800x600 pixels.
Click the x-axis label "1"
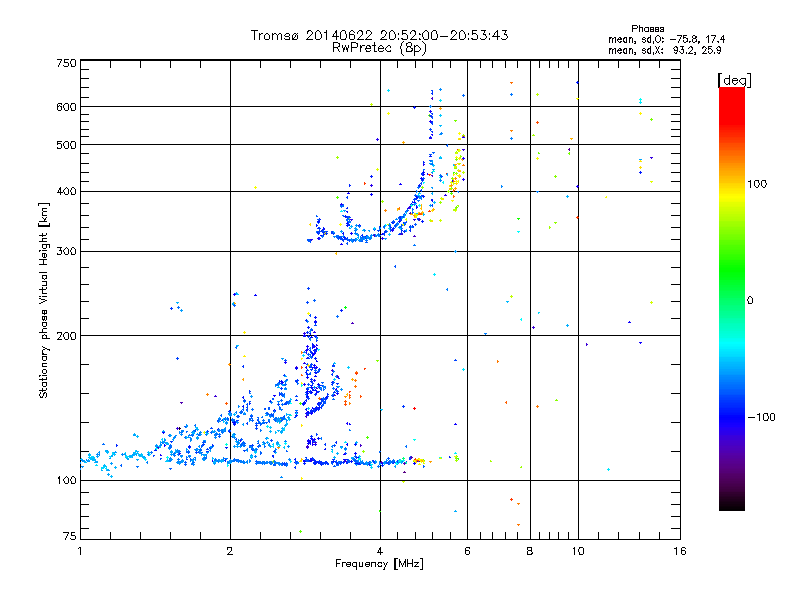80,551
